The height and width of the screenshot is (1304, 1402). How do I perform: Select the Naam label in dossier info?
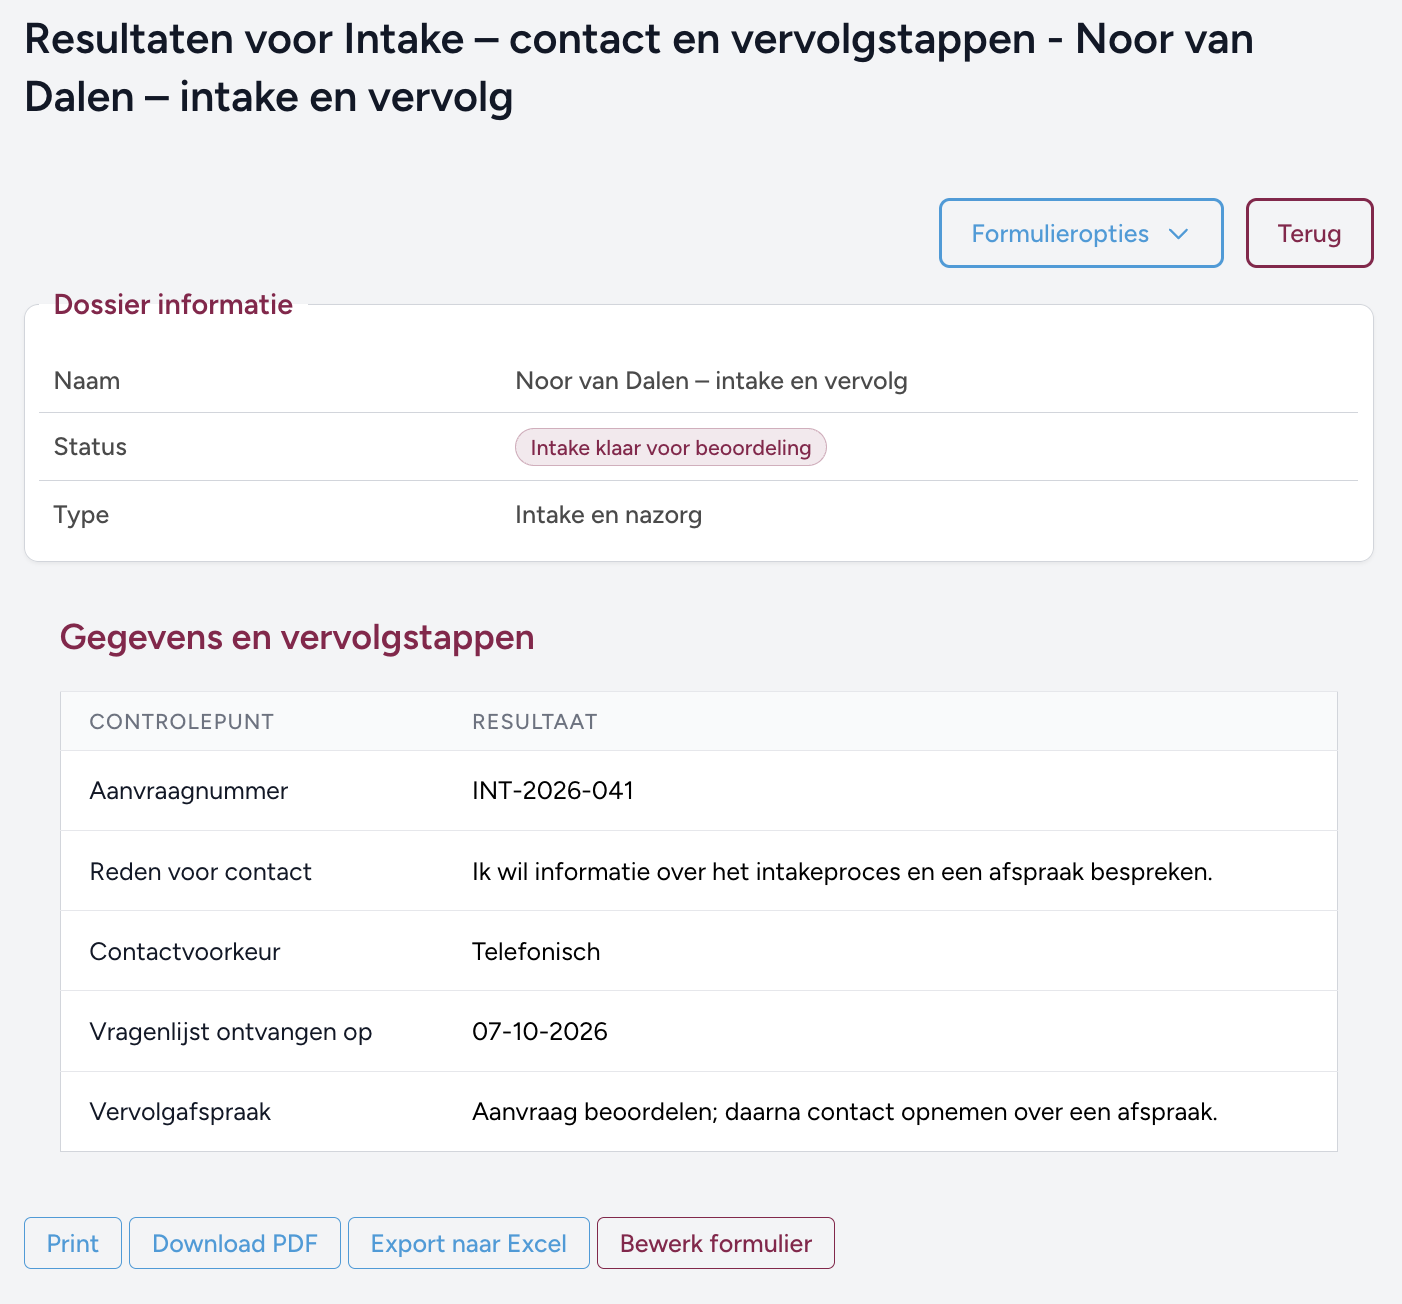coord(87,381)
